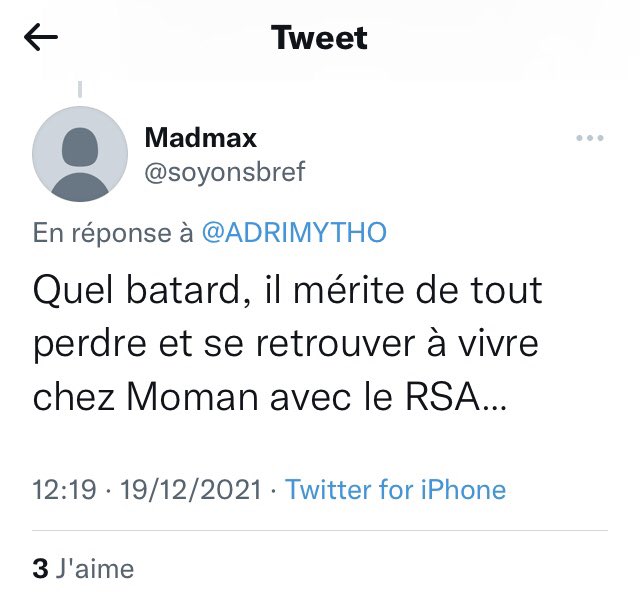Click the 12:19 timestamp
This screenshot has height=600, width=640.
click(64, 490)
